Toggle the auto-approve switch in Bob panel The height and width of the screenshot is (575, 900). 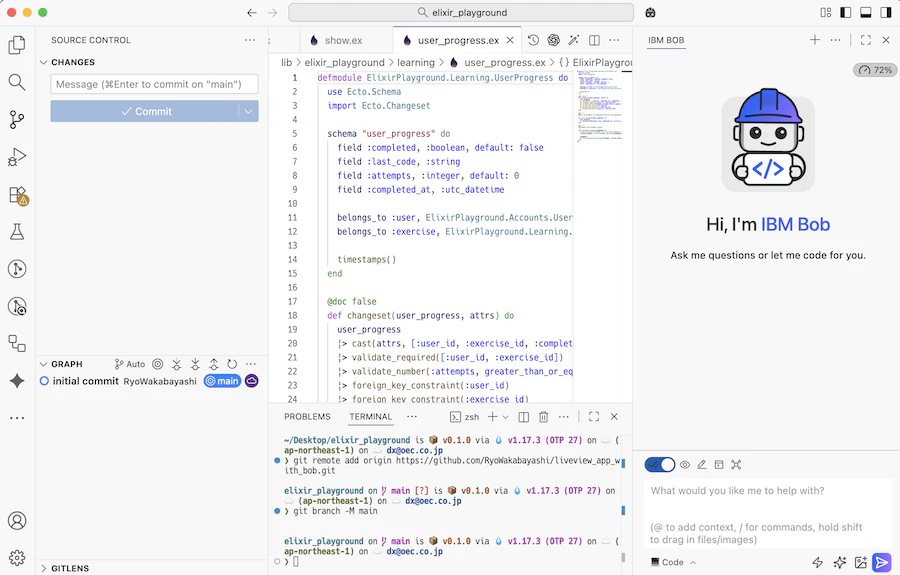click(x=660, y=465)
